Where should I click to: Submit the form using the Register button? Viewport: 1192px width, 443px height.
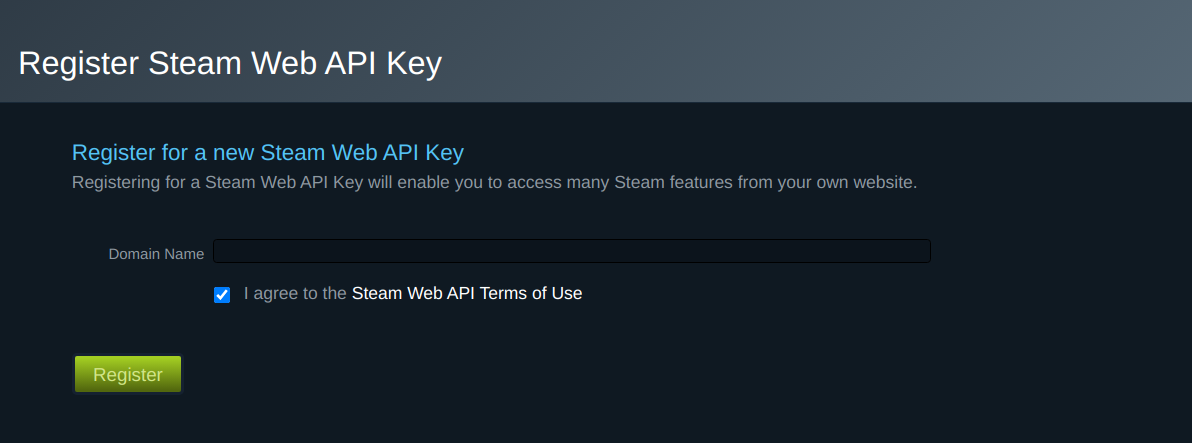(x=128, y=374)
